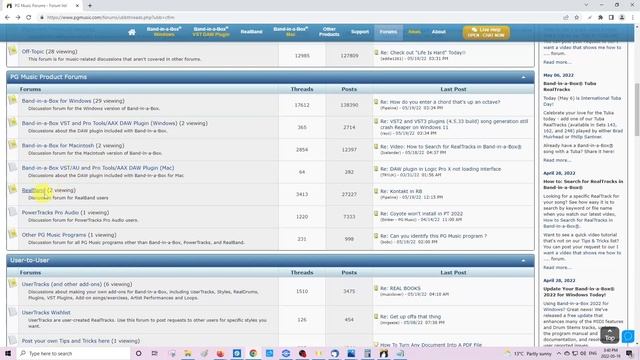Collapse the PG Music Product Forums section
640x360 pixels.
point(524,77)
